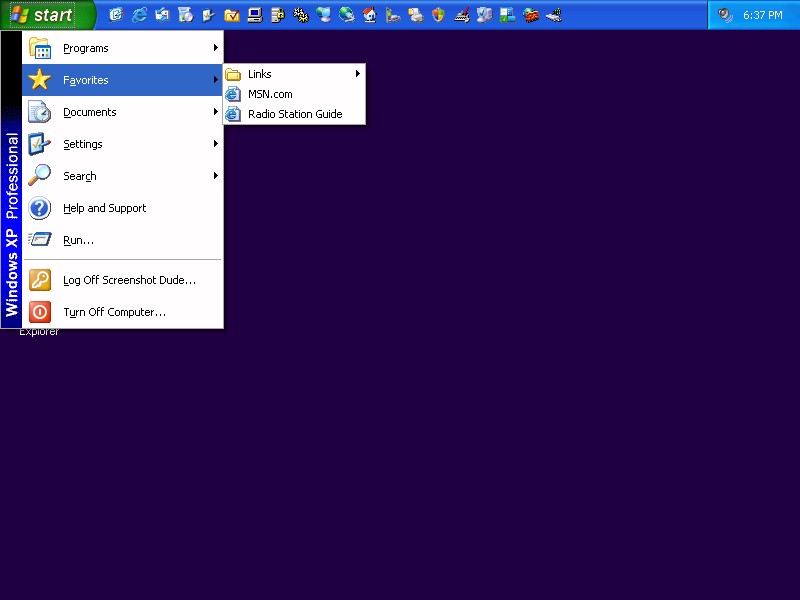Click the Internet Explorer quick launch icon
Image resolution: width=800 pixels, height=600 pixels.
(139, 15)
